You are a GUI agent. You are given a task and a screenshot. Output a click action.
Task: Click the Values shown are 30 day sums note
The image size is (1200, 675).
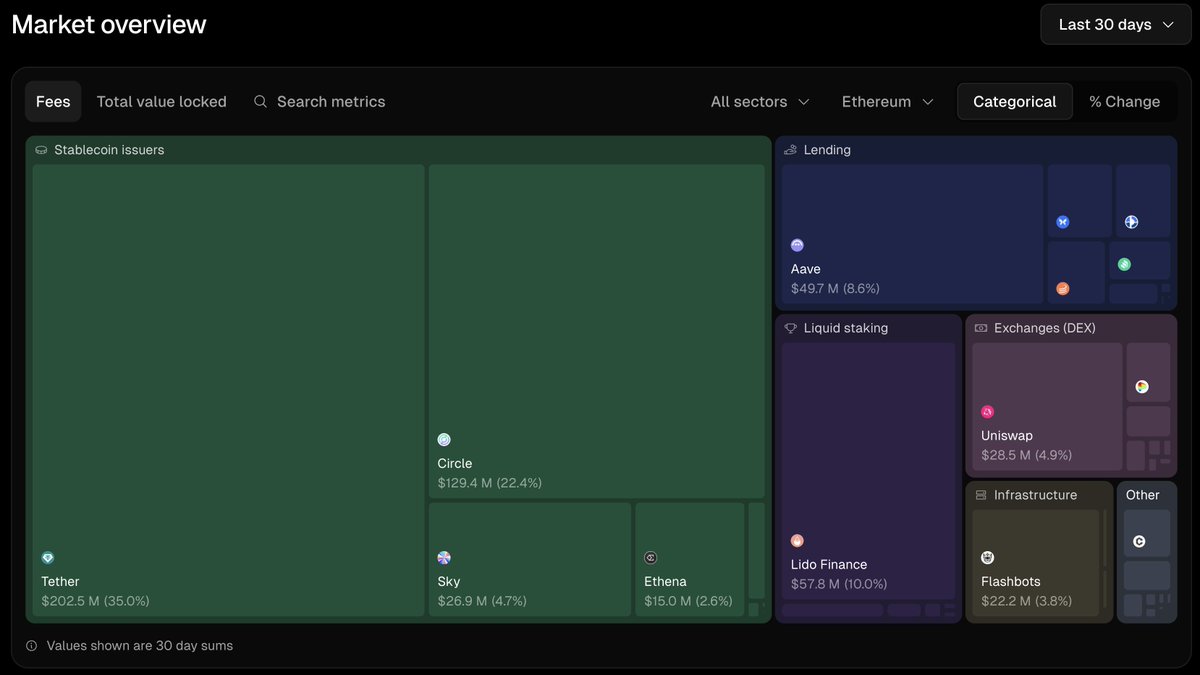(x=140, y=646)
